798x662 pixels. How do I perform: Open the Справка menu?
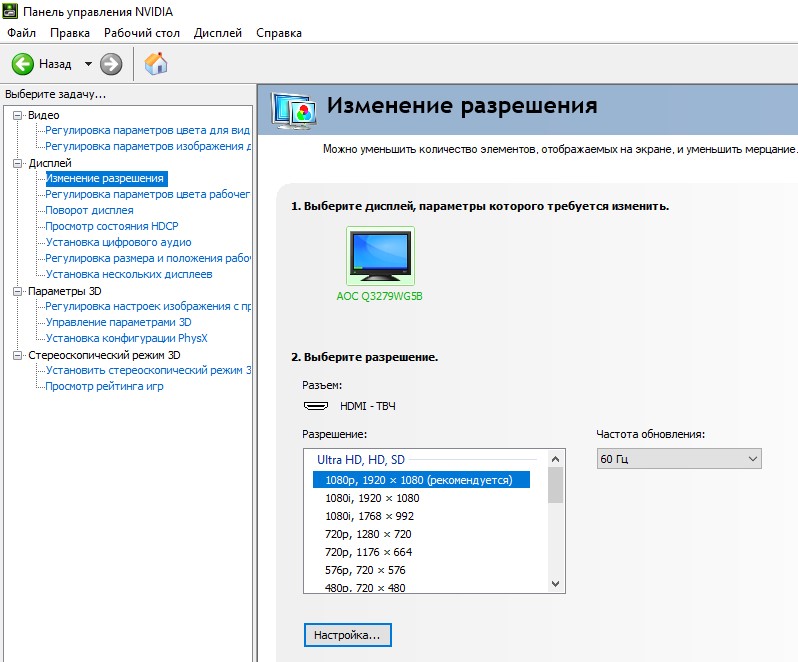279,33
